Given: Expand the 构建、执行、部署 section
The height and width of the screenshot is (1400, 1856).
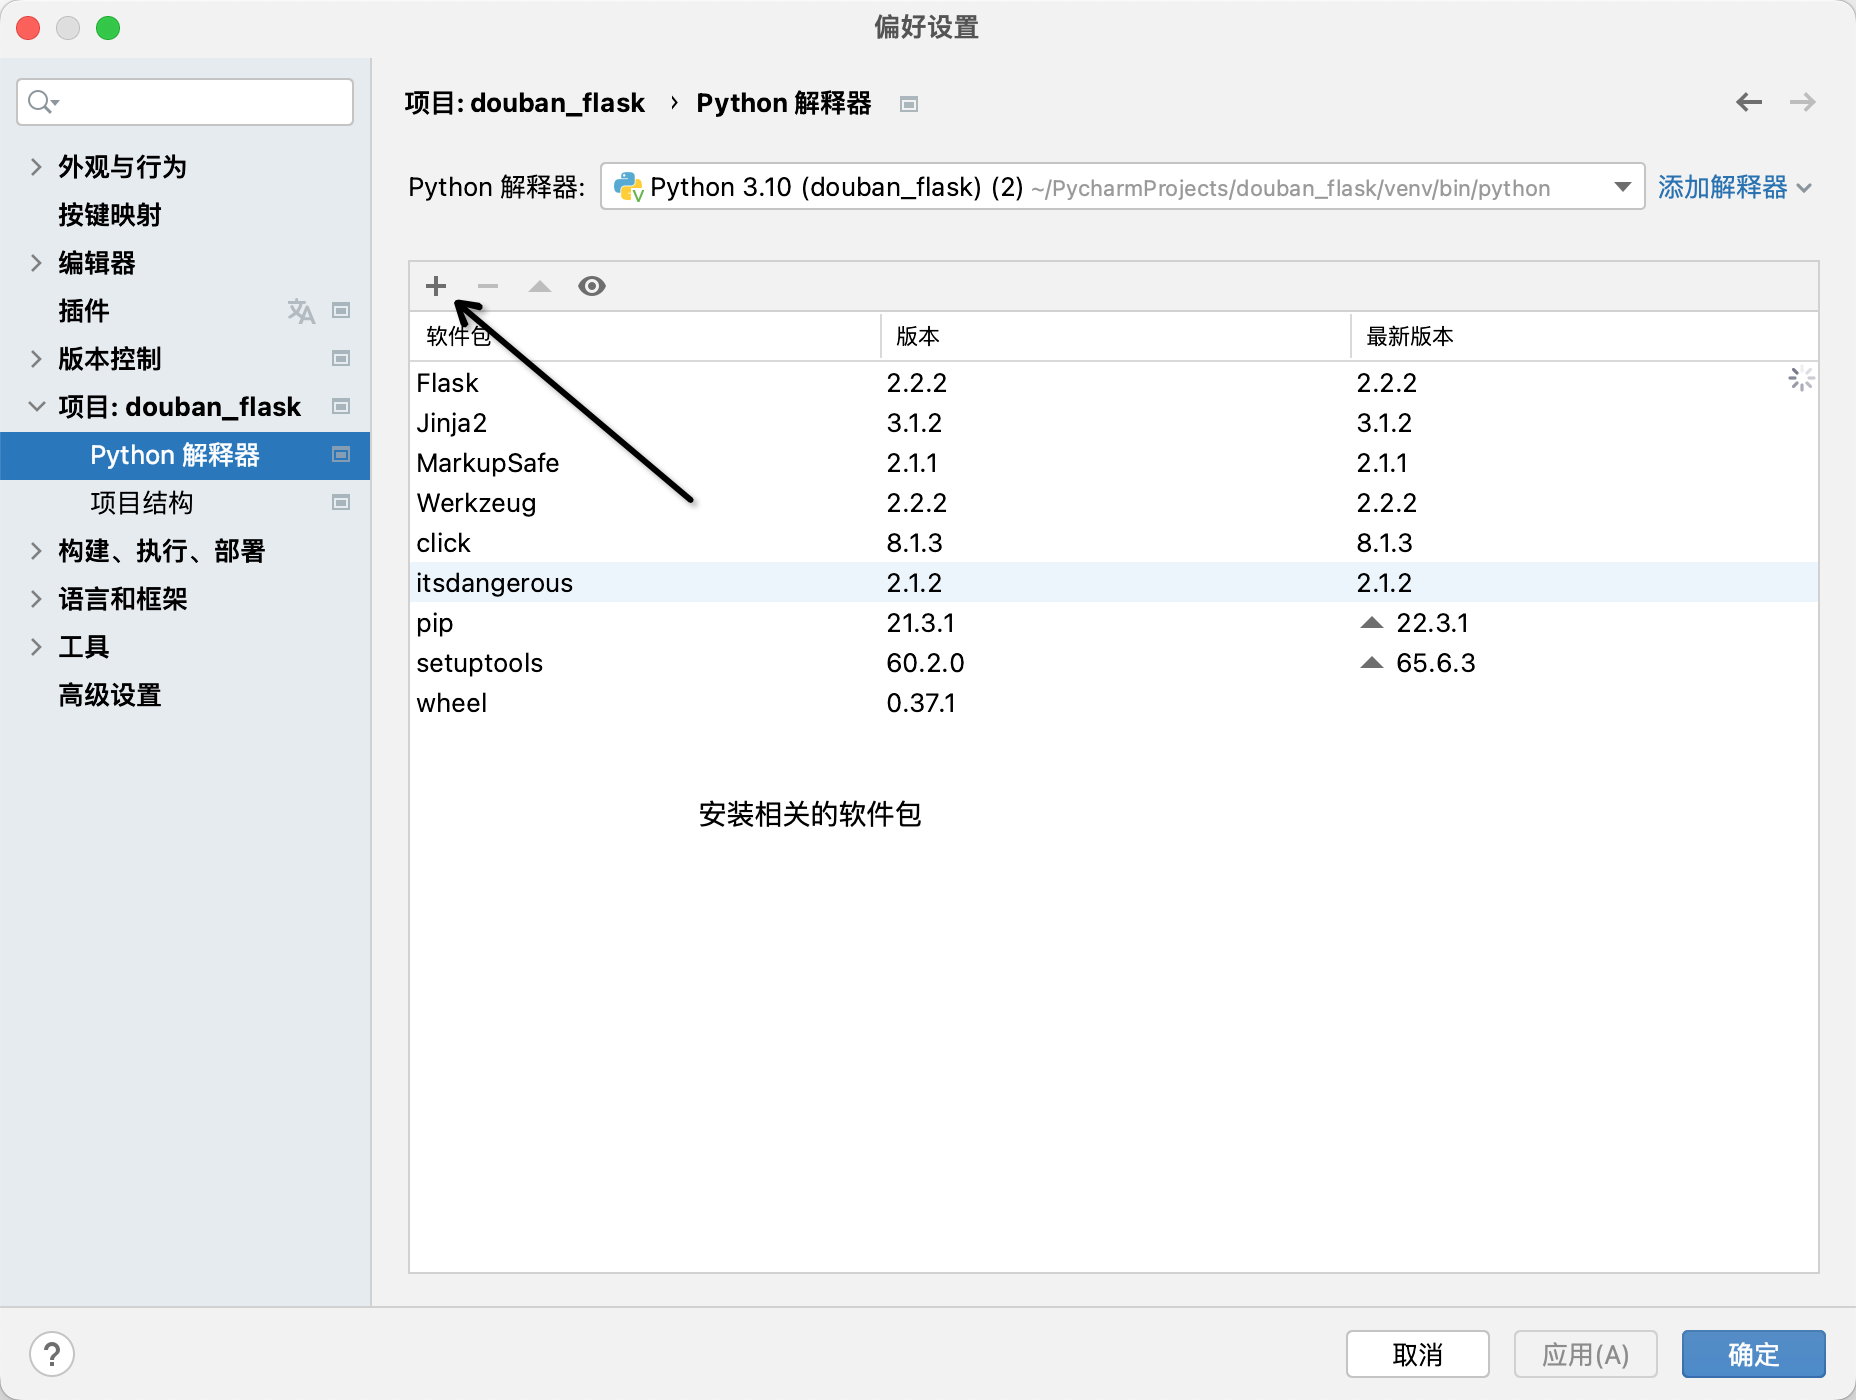Looking at the screenshot, I should click(x=36, y=551).
